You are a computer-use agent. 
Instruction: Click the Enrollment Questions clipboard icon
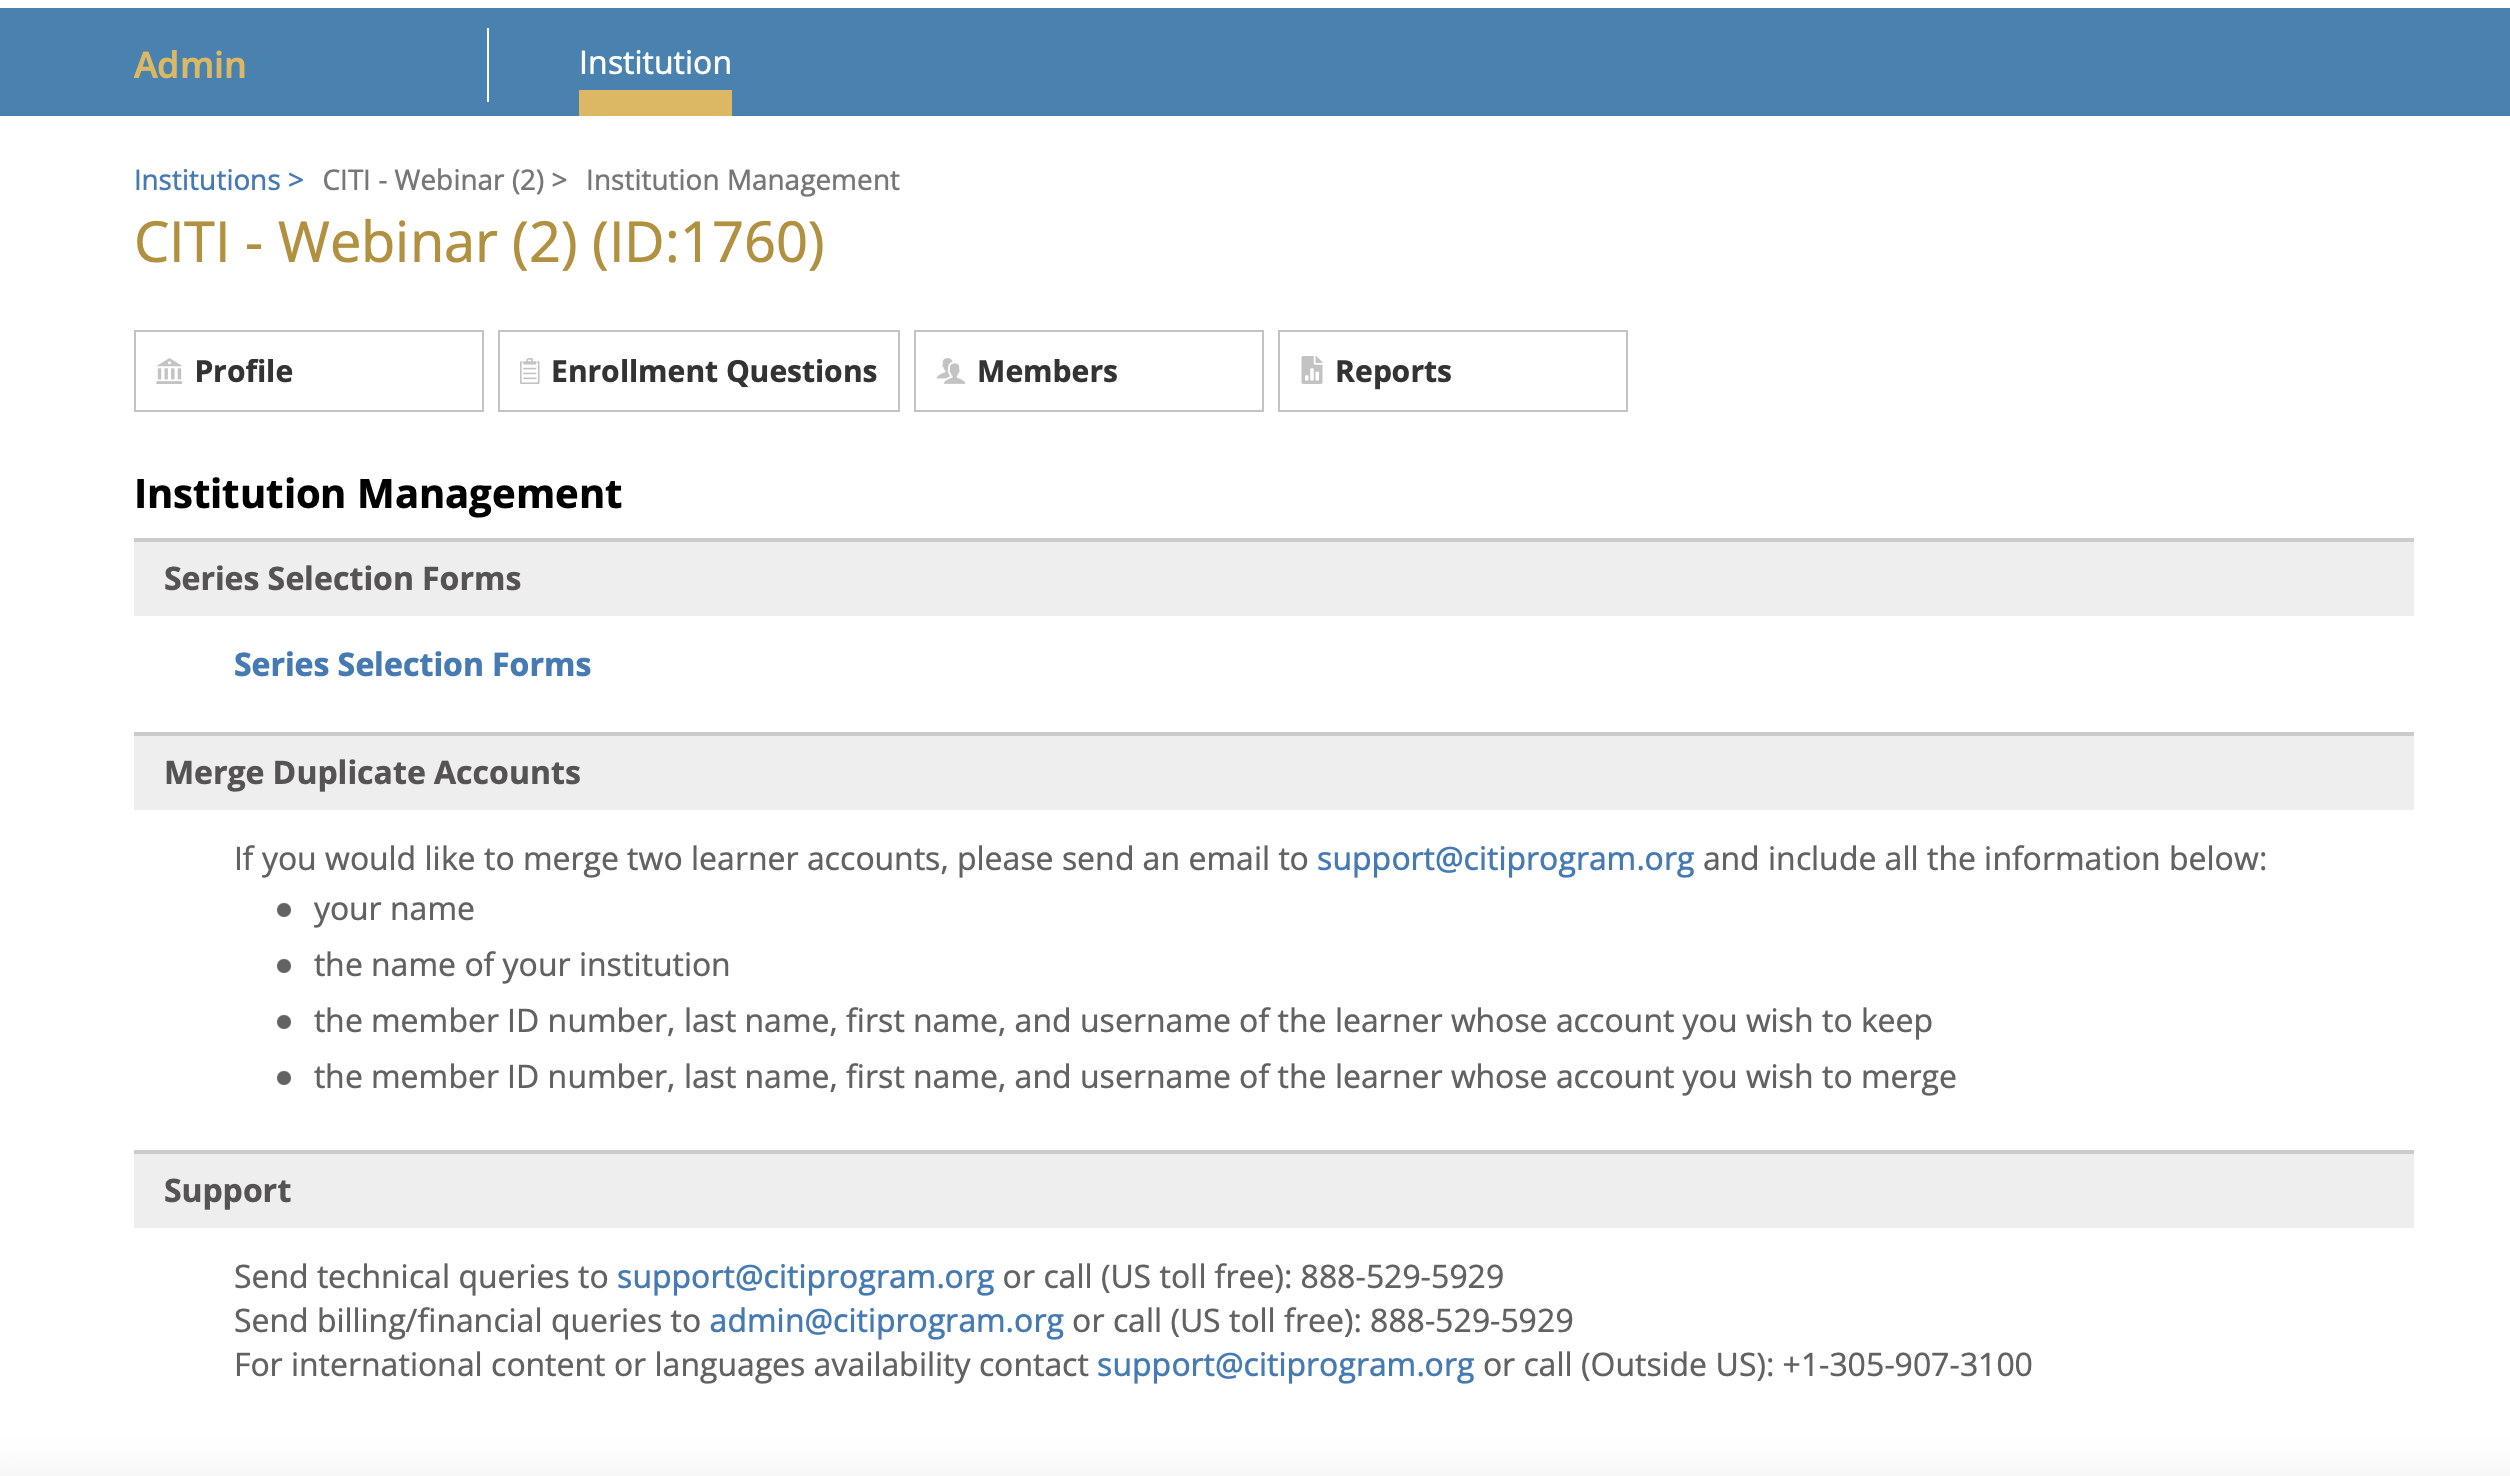[x=529, y=372]
